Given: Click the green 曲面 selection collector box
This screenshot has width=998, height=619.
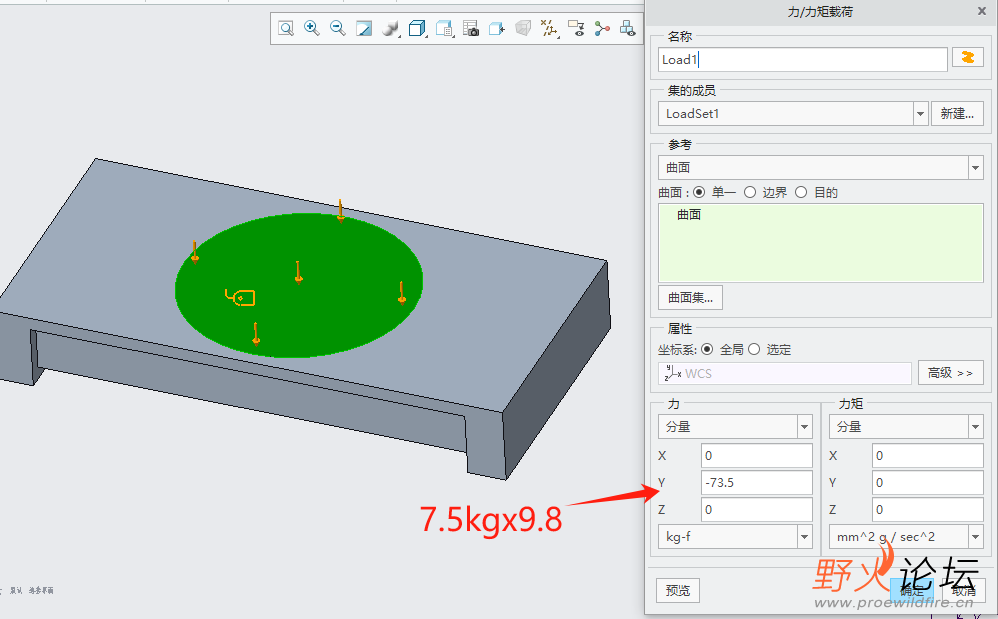Looking at the screenshot, I should click(820, 243).
